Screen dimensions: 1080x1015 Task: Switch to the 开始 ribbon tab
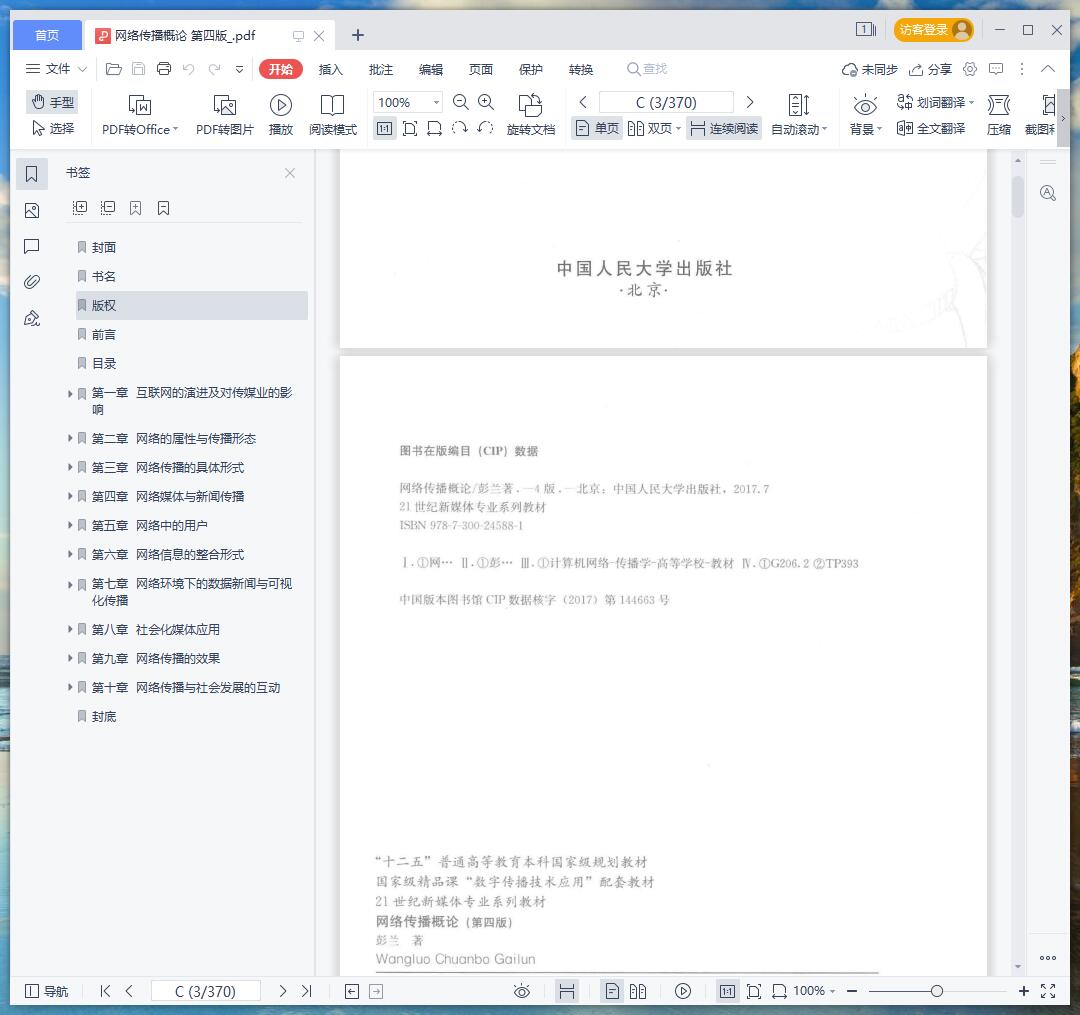tap(281, 69)
